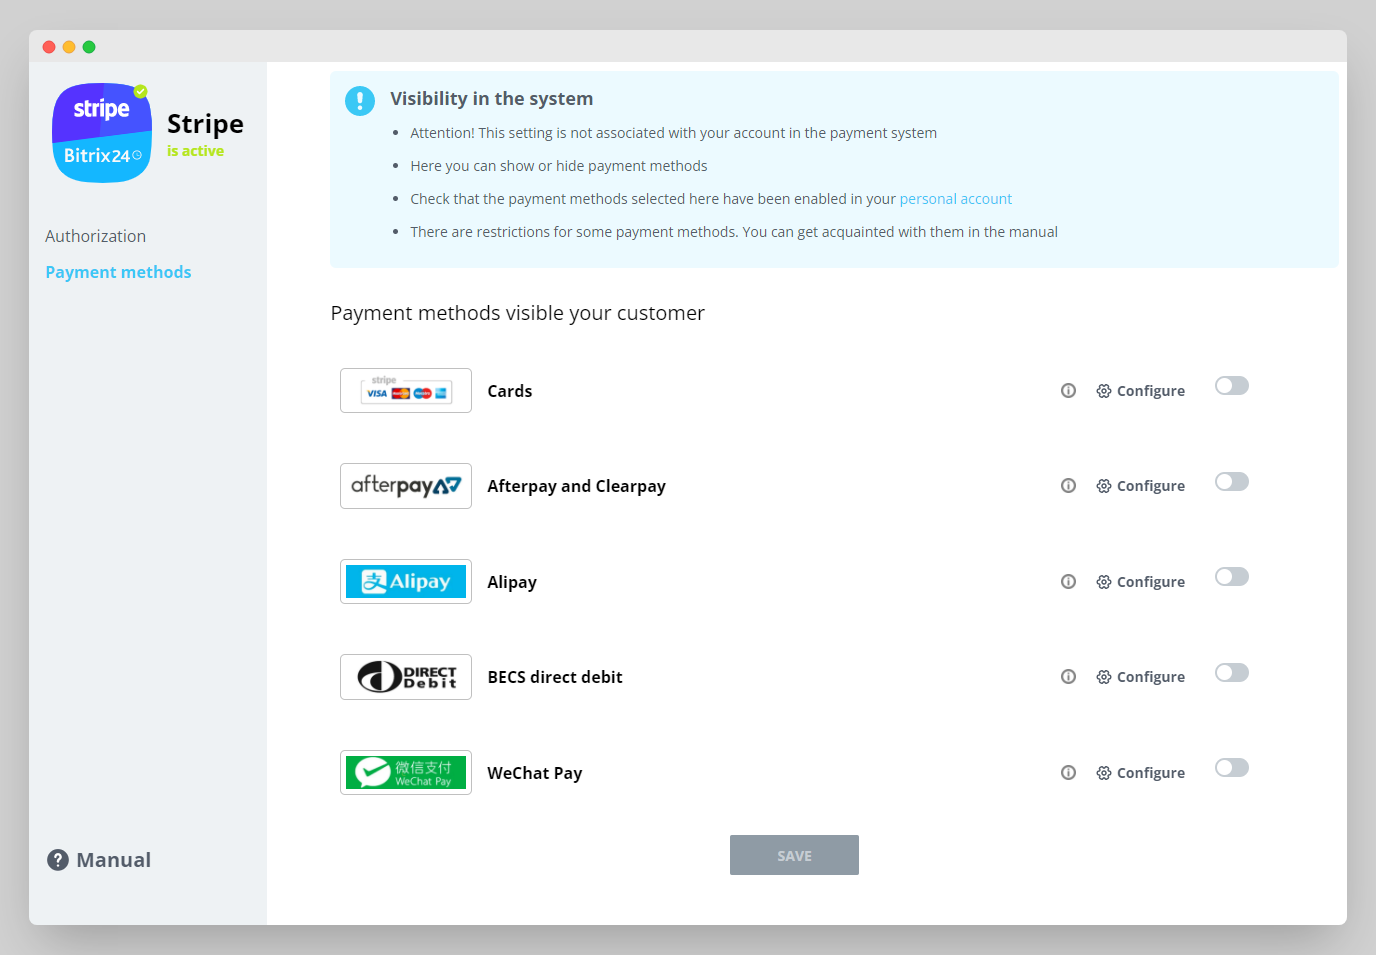This screenshot has height=955, width=1376.
Task: Select Payment methods in the sidebar
Action: (x=118, y=272)
